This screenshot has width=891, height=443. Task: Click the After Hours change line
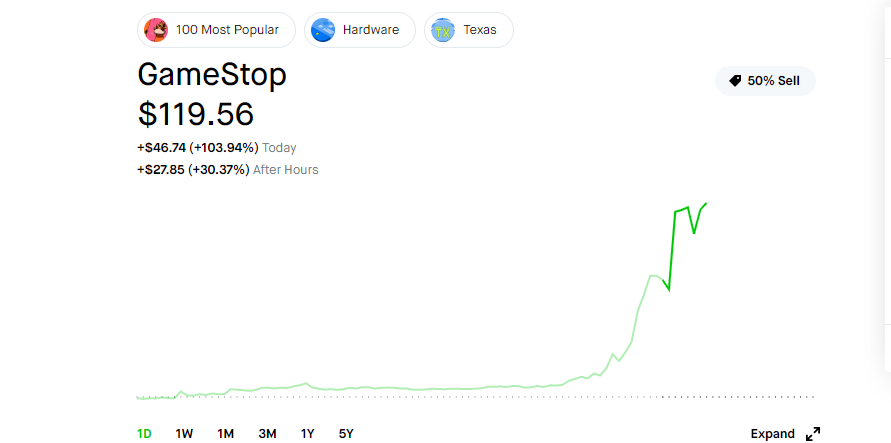coord(227,170)
